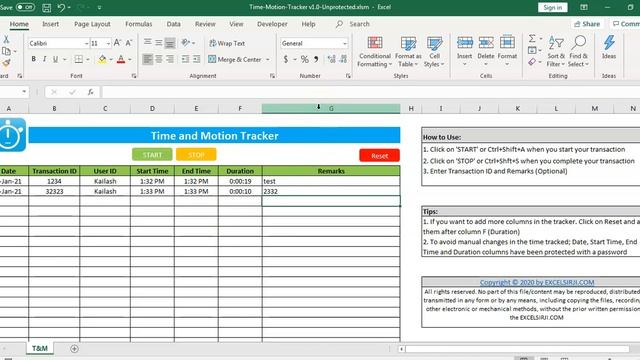Screen dimensions: 640x360
Task: Click the Borders icon
Action: [79, 59]
